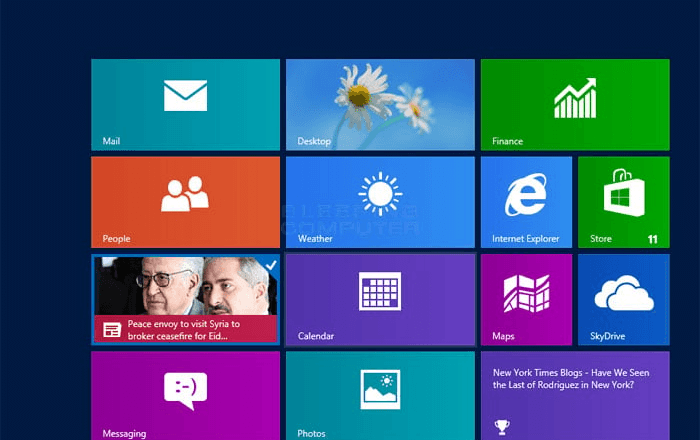The height and width of the screenshot is (440, 700).
Task: Open the Weather sun icon
Action: click(380, 194)
